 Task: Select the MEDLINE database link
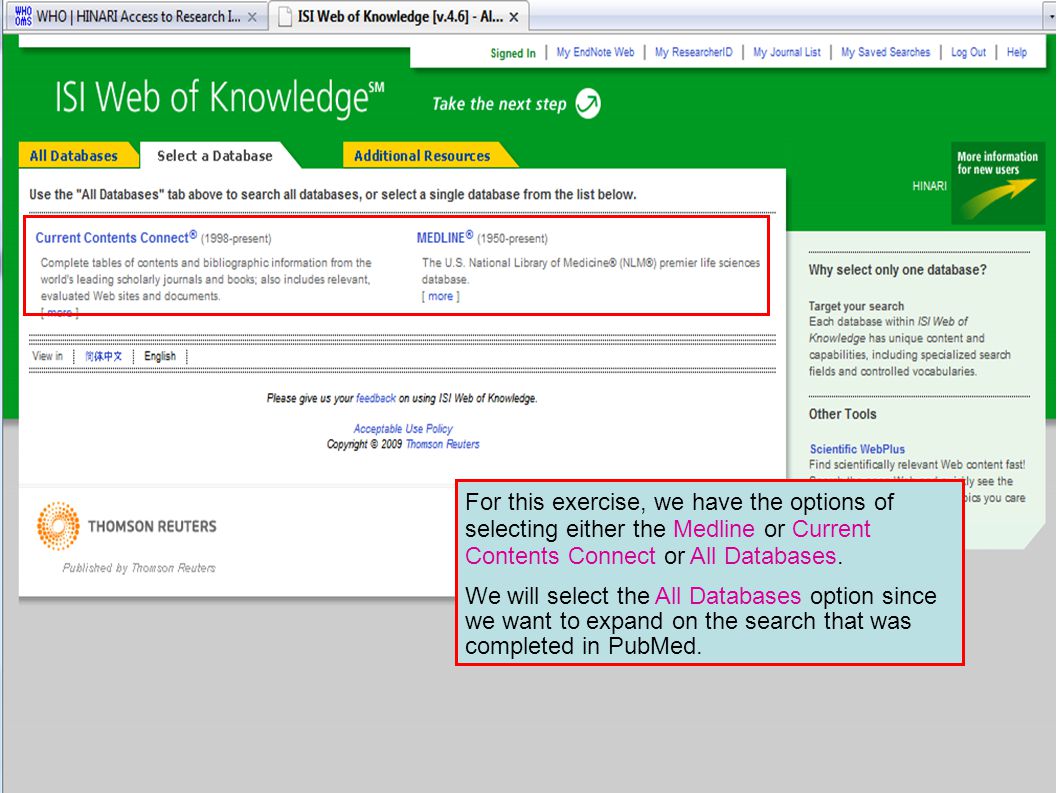(445, 238)
